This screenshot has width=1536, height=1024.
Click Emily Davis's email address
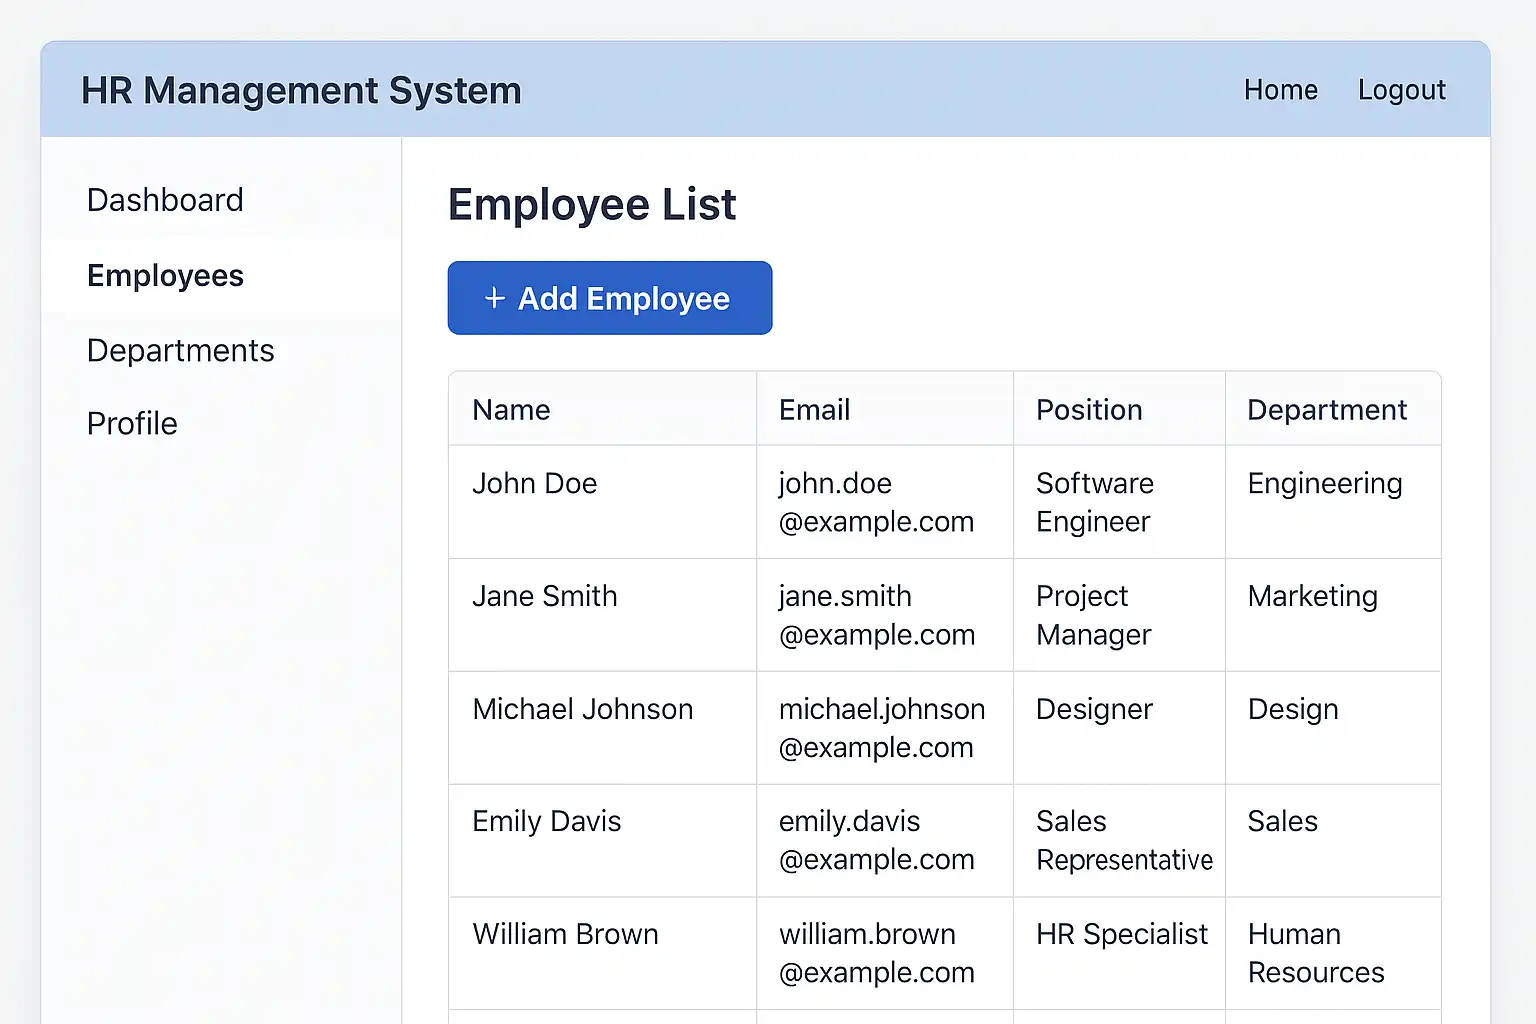pyautogui.click(x=876, y=840)
